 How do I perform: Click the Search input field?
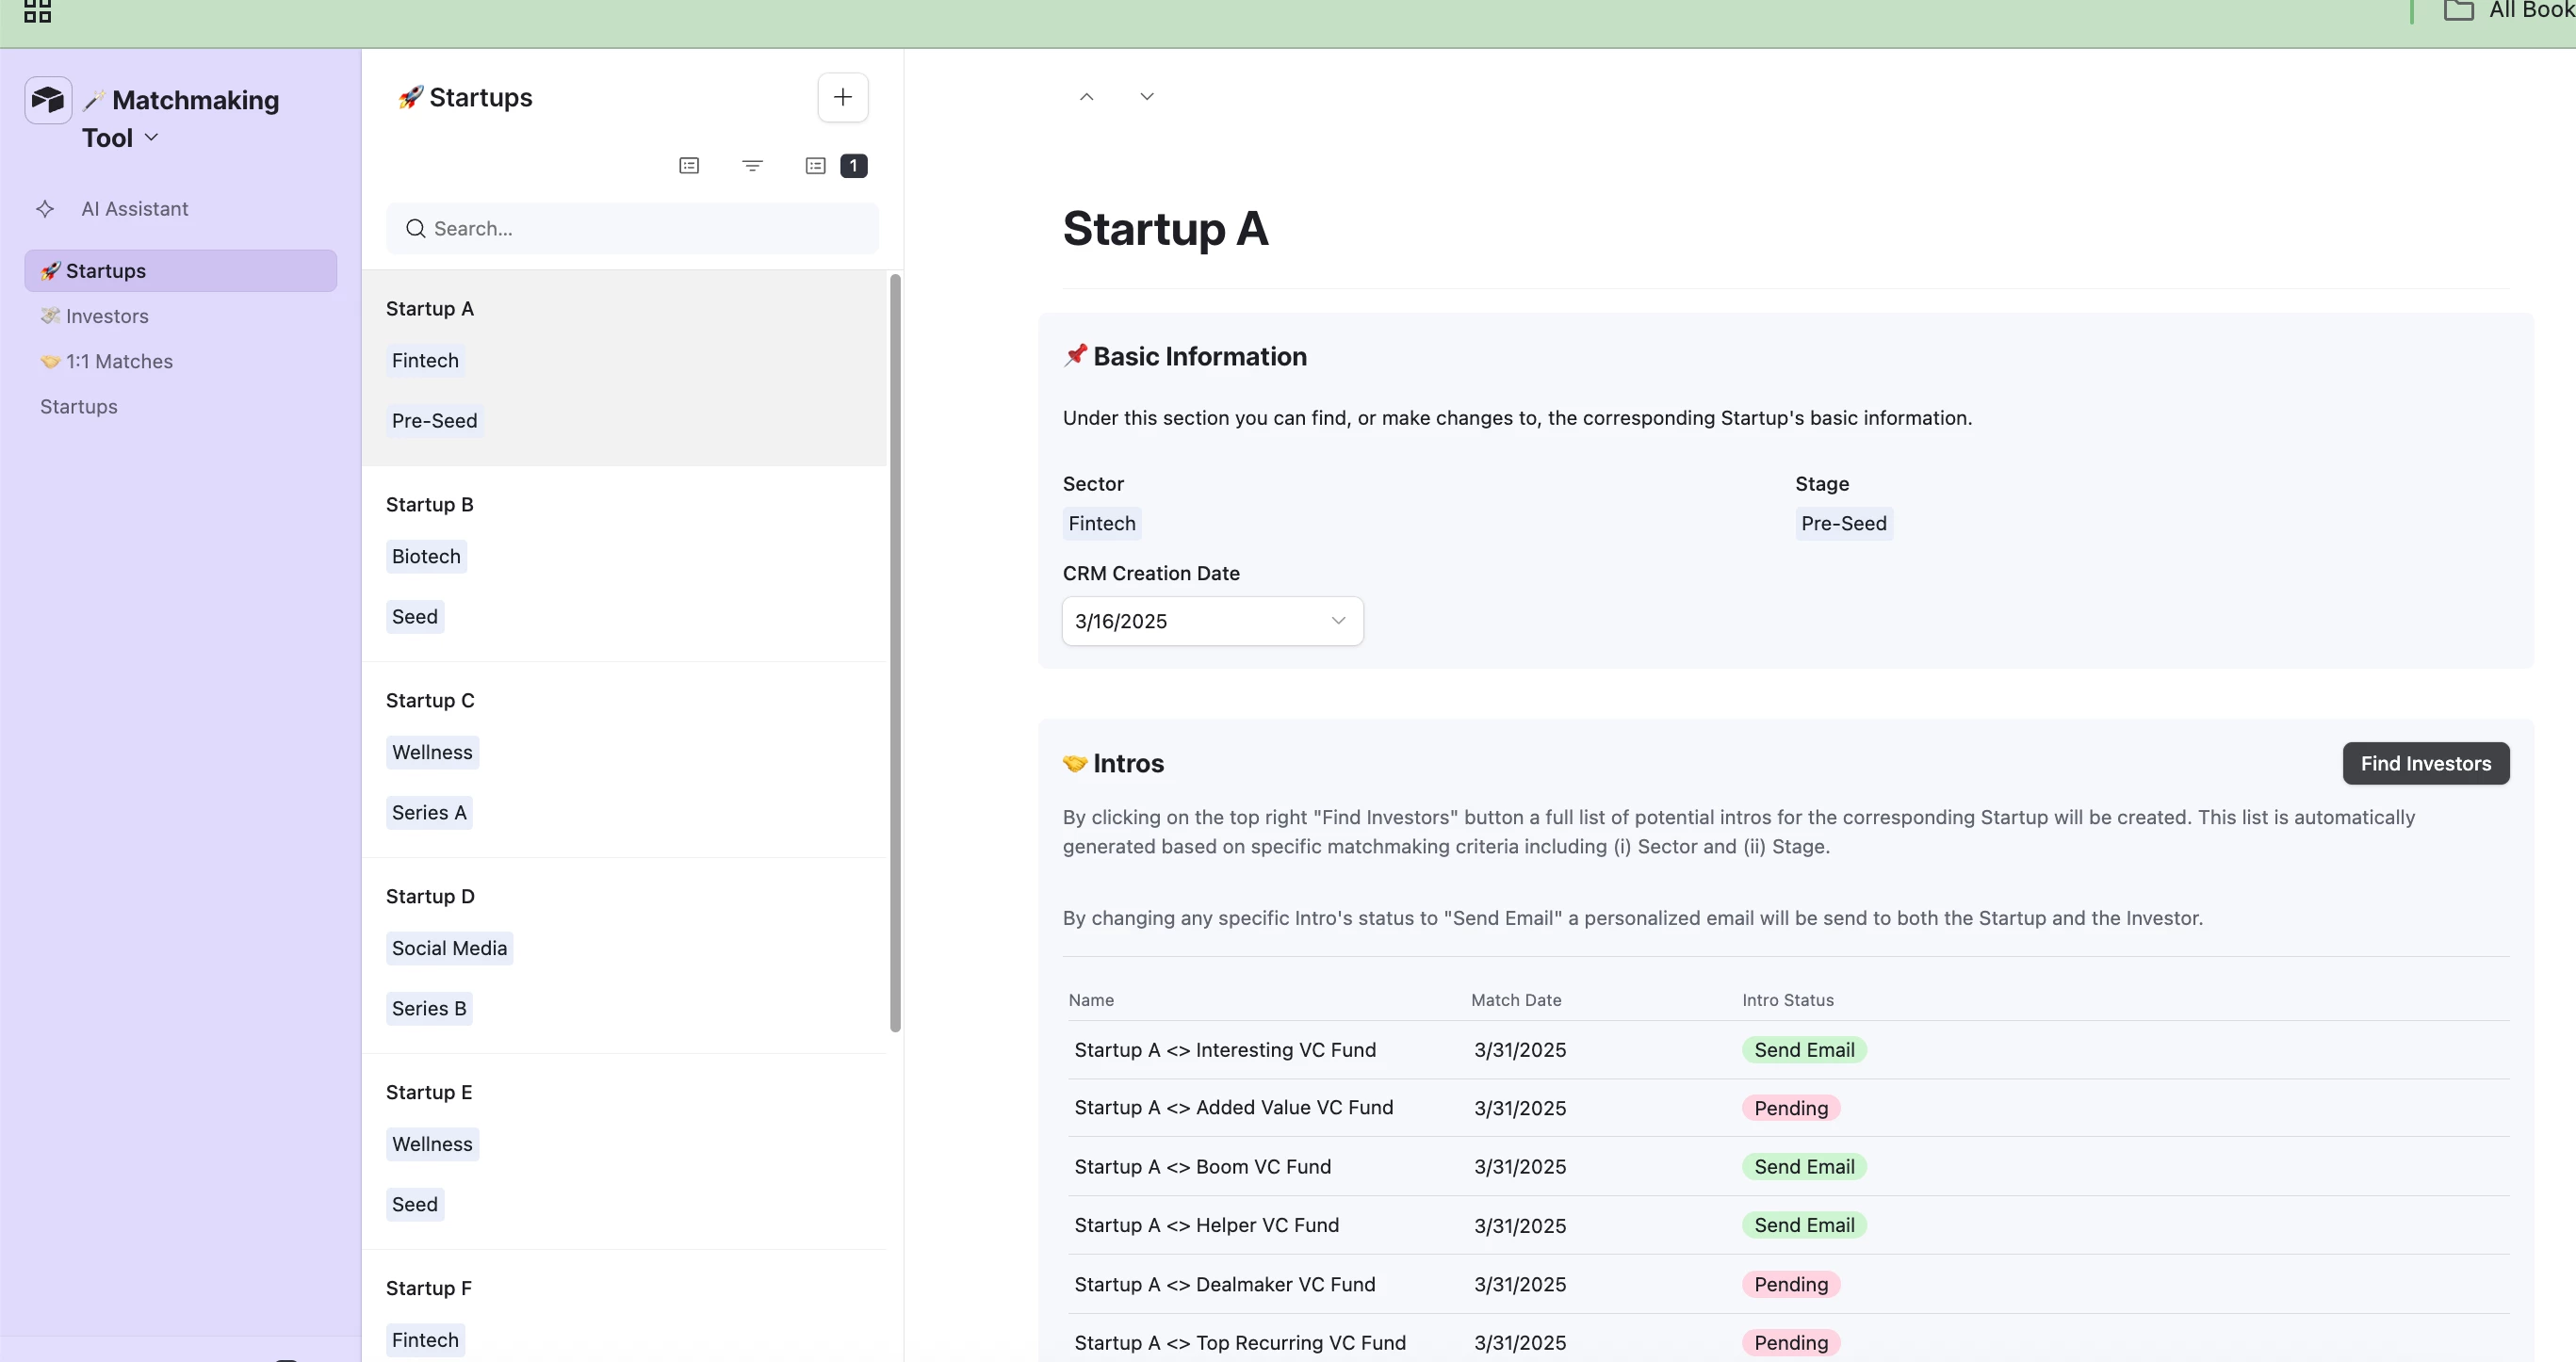[x=632, y=229]
